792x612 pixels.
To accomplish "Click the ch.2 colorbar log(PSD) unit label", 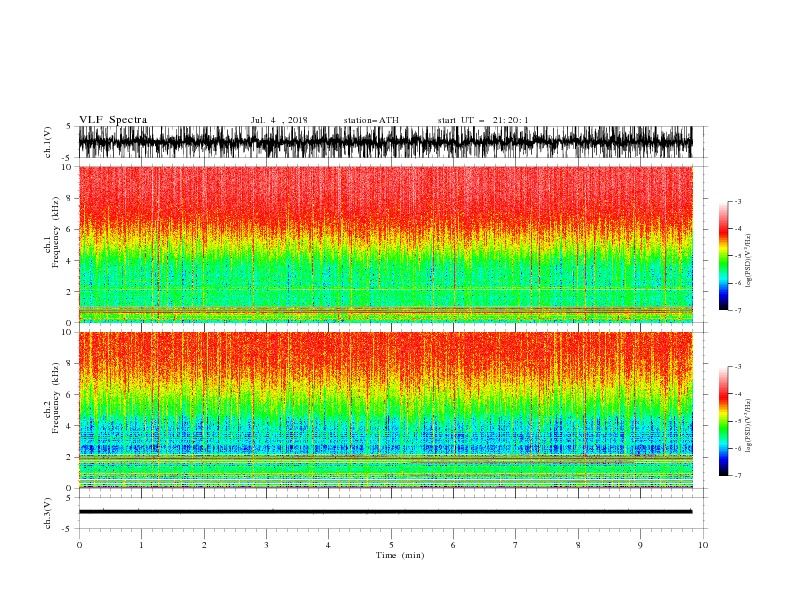I will coord(748,426).
